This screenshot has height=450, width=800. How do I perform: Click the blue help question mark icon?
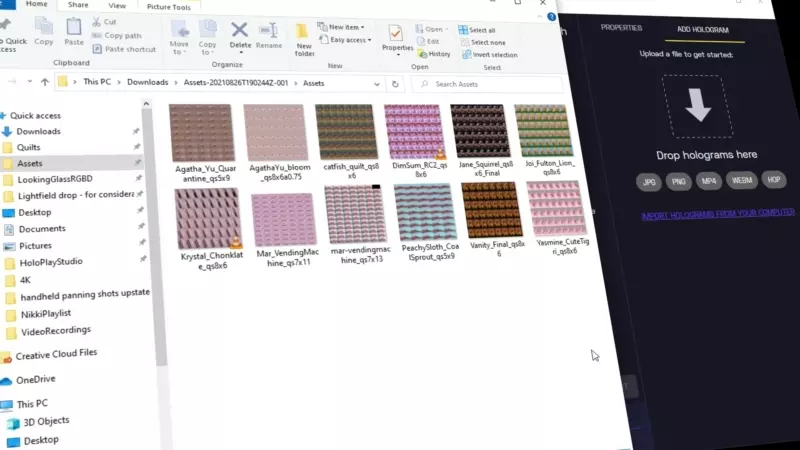point(552,17)
